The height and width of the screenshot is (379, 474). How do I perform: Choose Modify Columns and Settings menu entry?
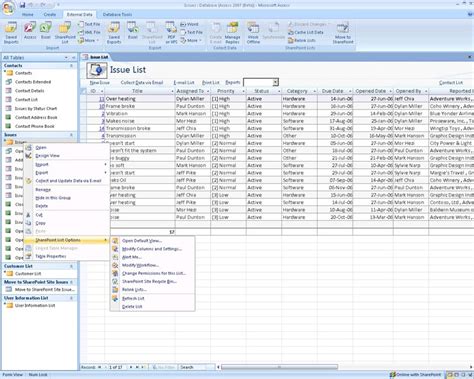click(x=151, y=249)
